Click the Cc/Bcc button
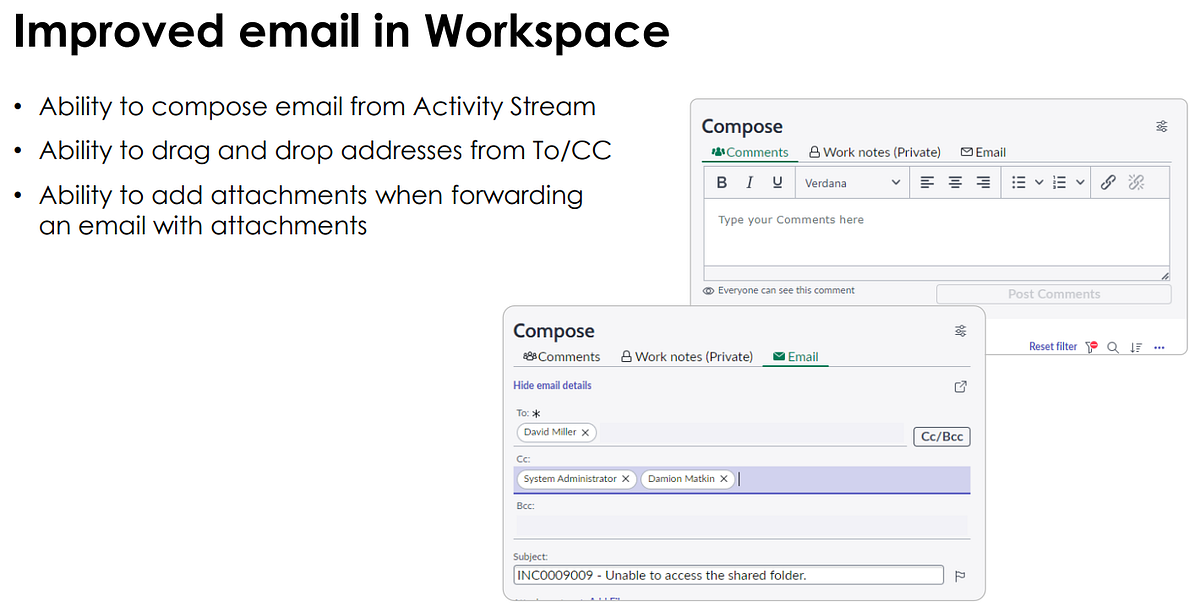 coord(941,436)
